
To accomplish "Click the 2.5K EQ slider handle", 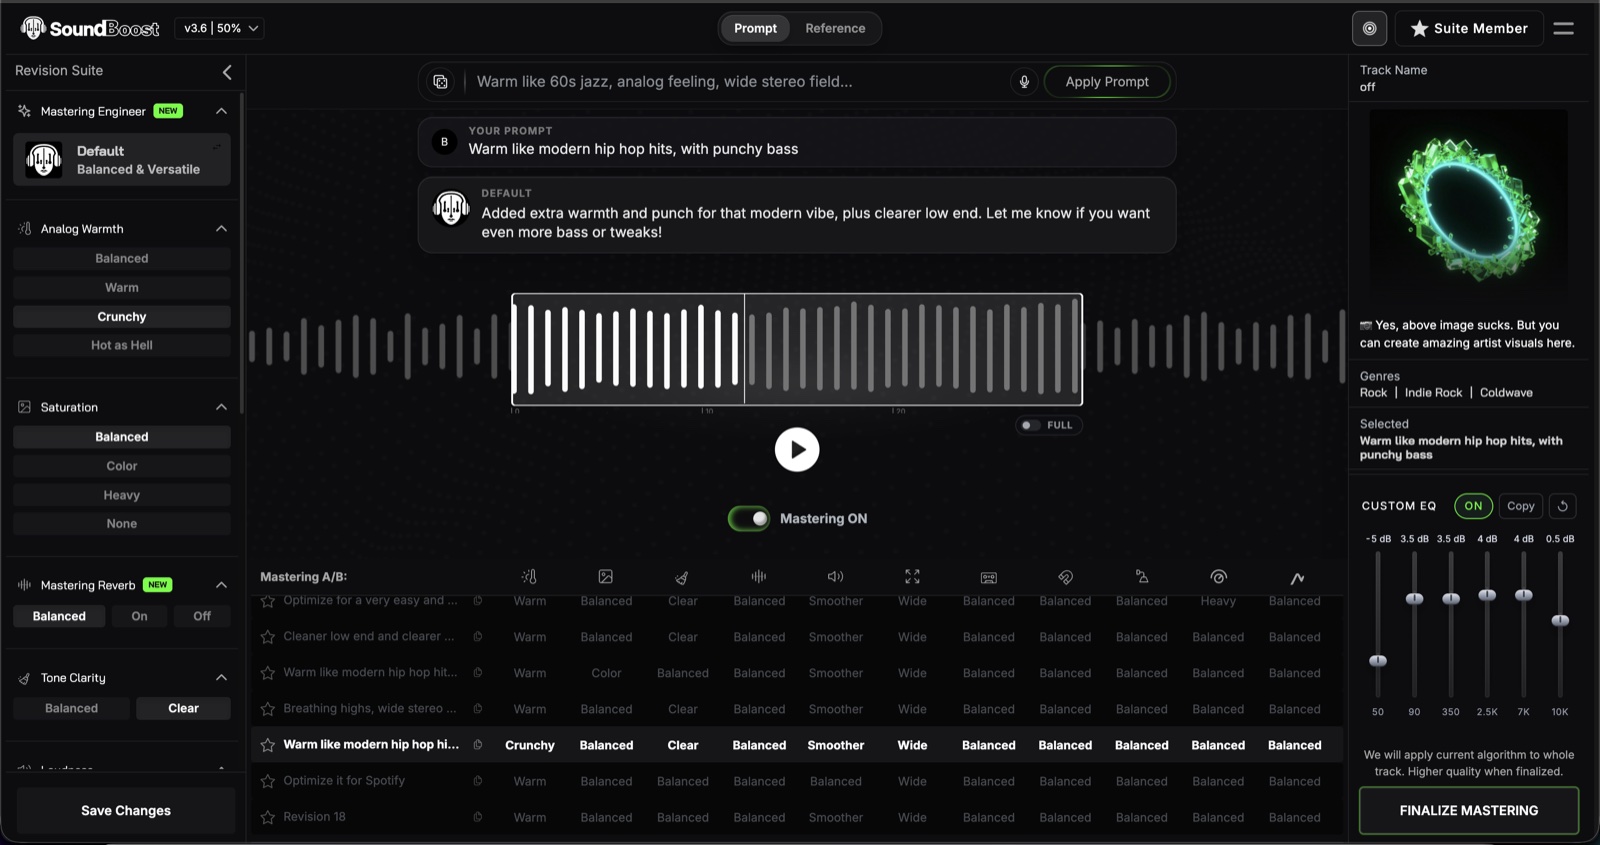I will (x=1487, y=595).
